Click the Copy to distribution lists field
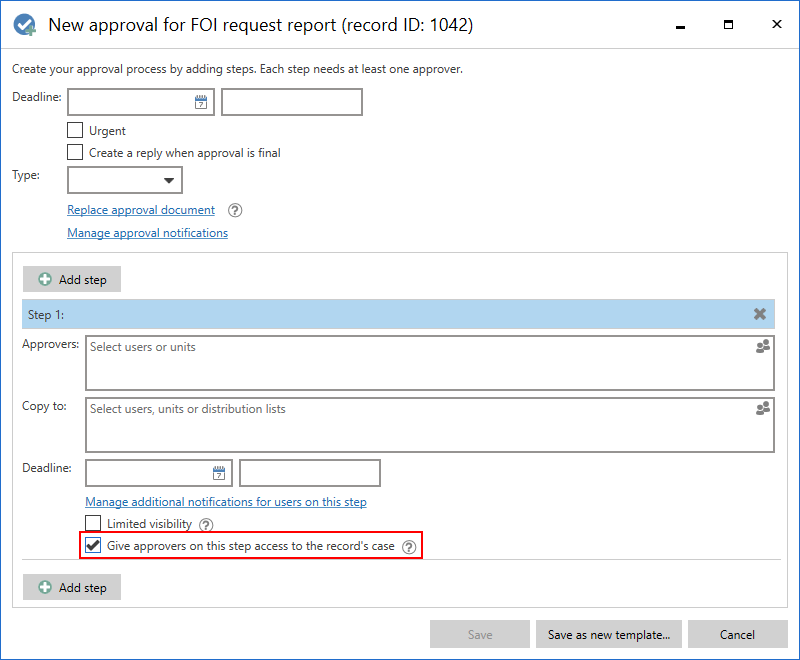 [430, 425]
